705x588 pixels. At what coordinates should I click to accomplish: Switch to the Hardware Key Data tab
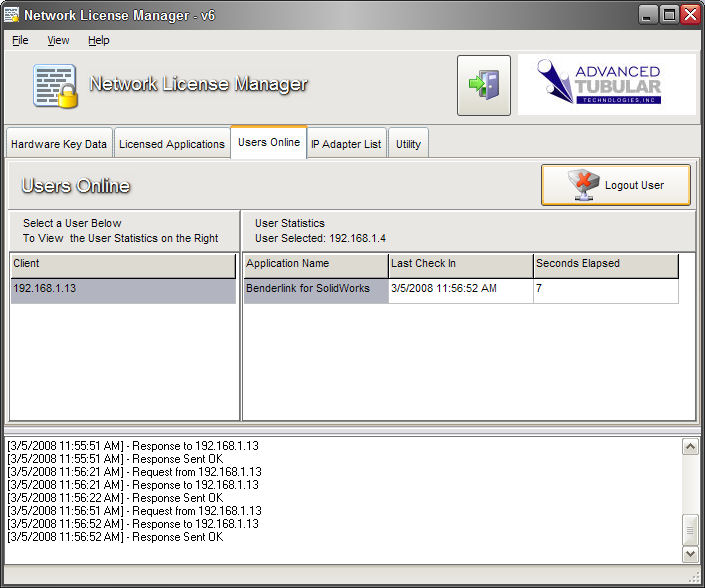pyautogui.click(x=59, y=144)
